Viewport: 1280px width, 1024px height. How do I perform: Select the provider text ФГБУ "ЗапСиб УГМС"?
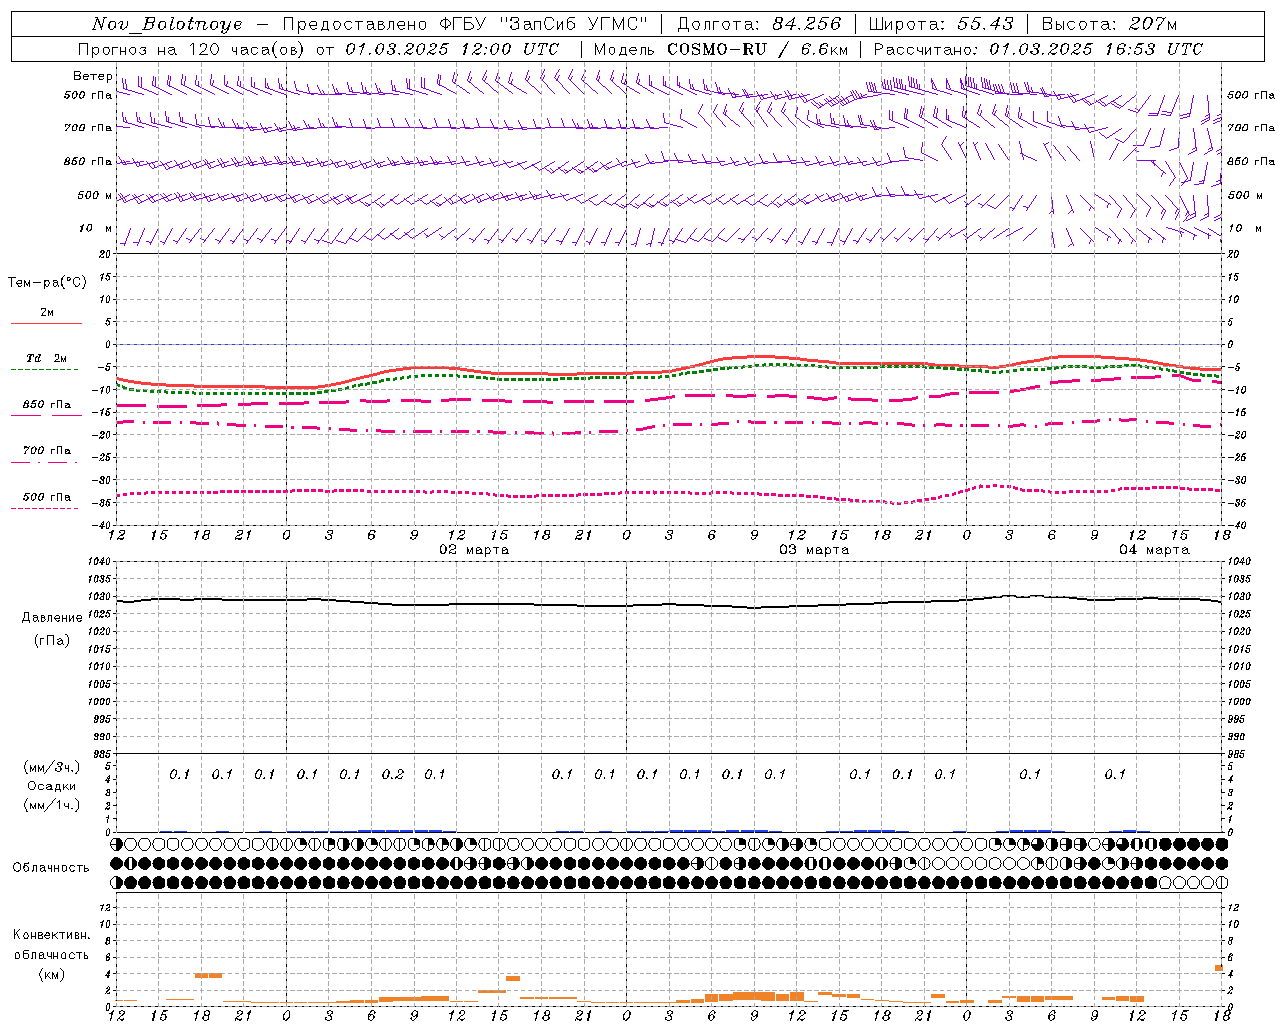coord(544,24)
